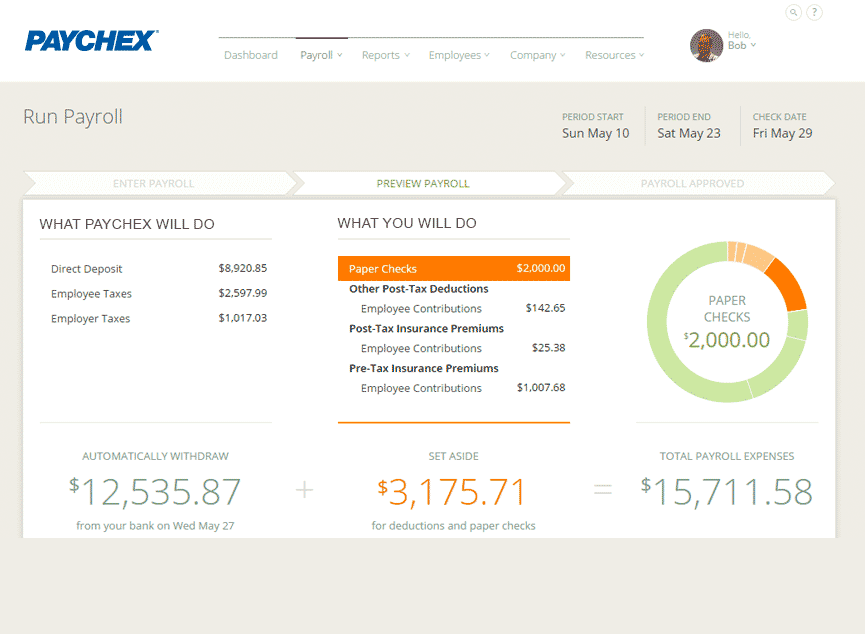Click the $142.65 employee contributions amount
The width and height of the screenshot is (865, 634).
546,308
